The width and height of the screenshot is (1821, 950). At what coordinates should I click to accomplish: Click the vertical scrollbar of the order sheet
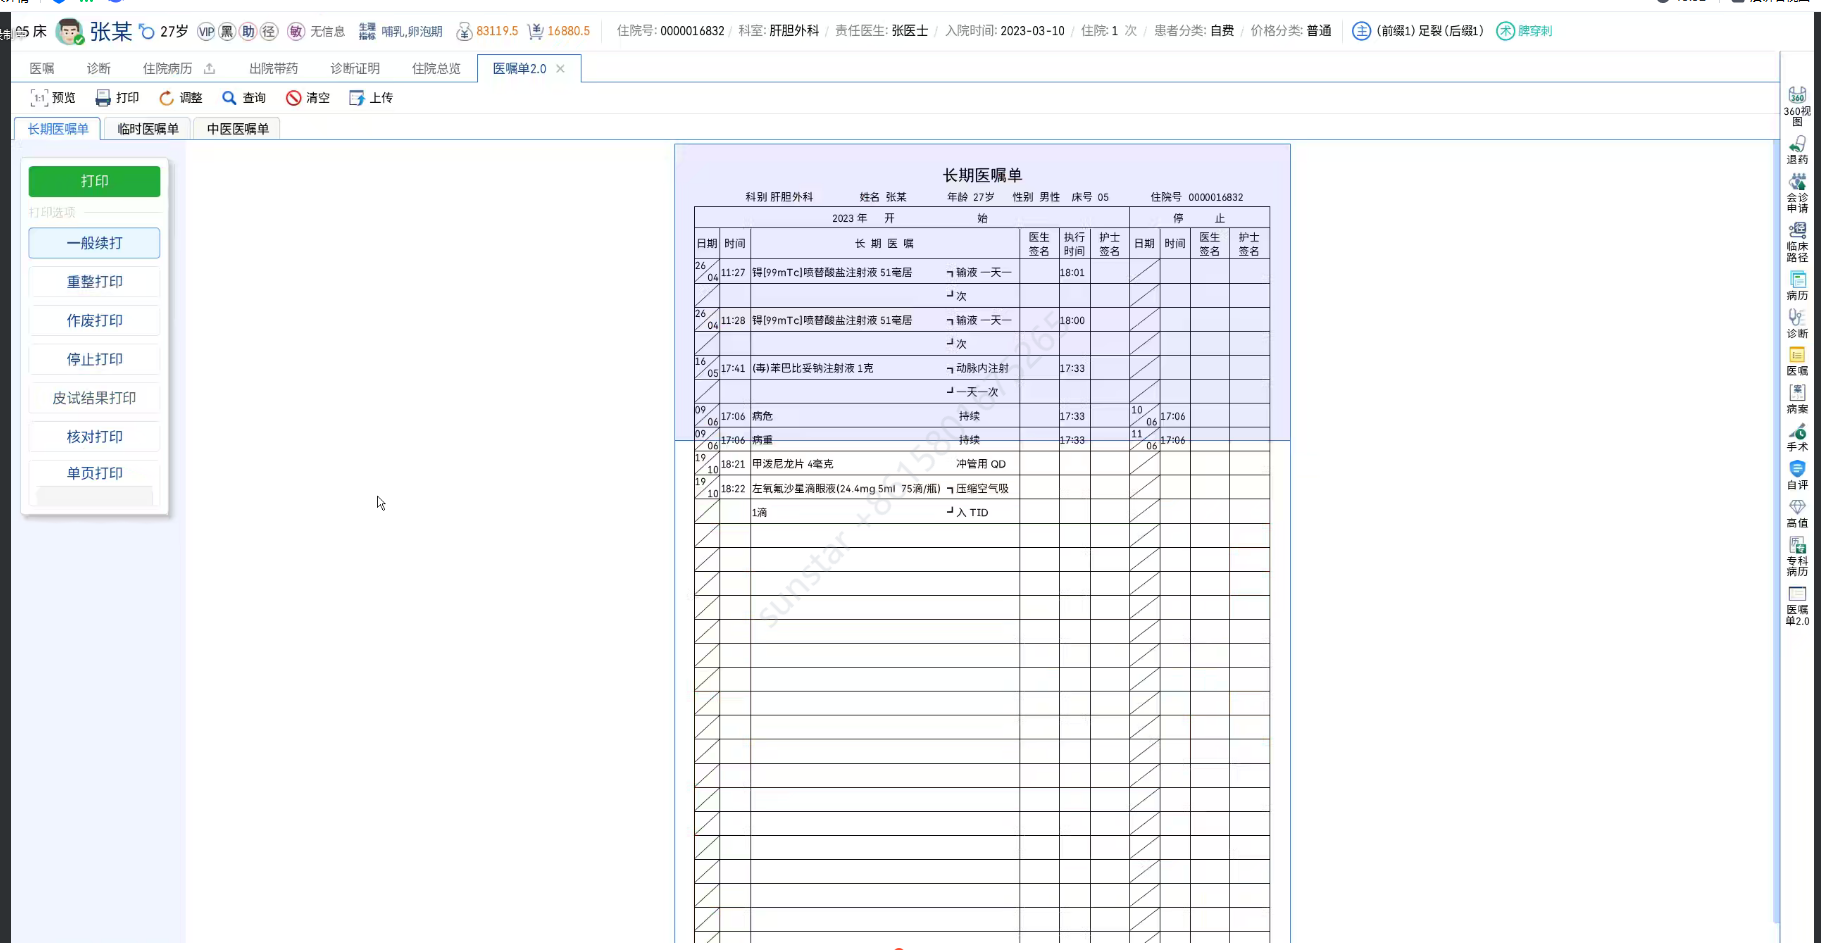(1776, 530)
